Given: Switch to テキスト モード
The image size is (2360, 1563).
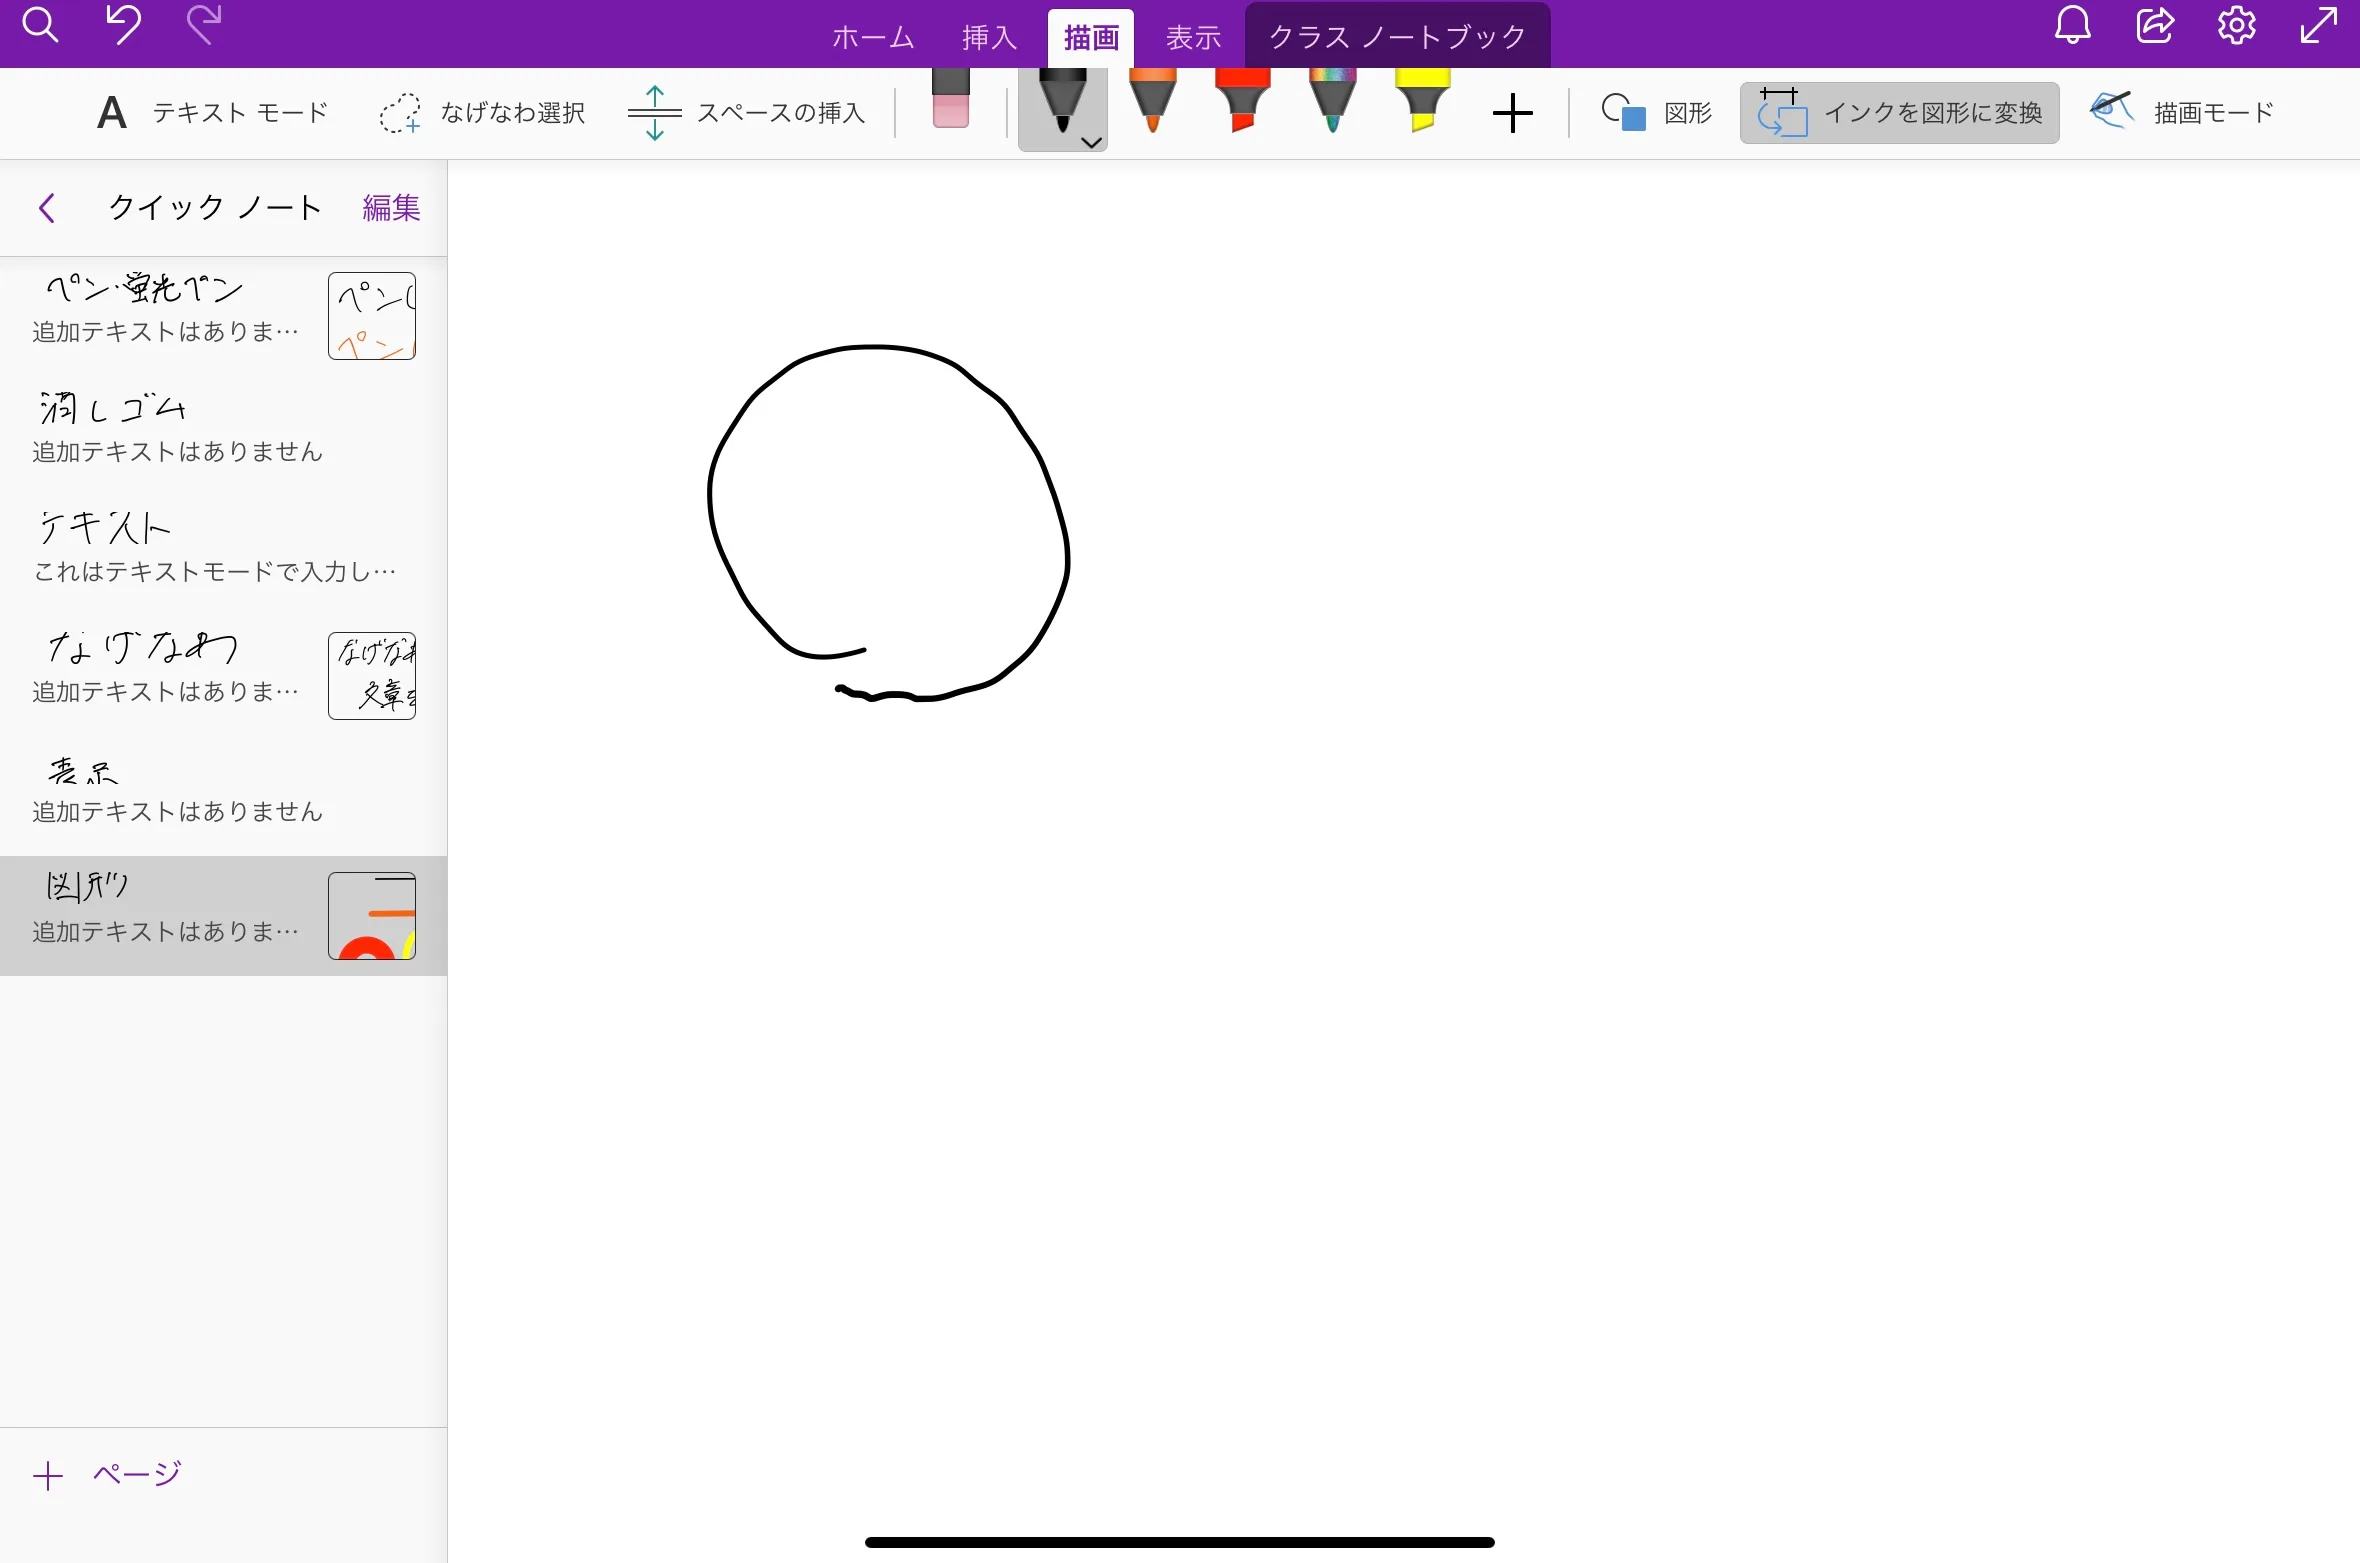Looking at the screenshot, I should [x=210, y=112].
